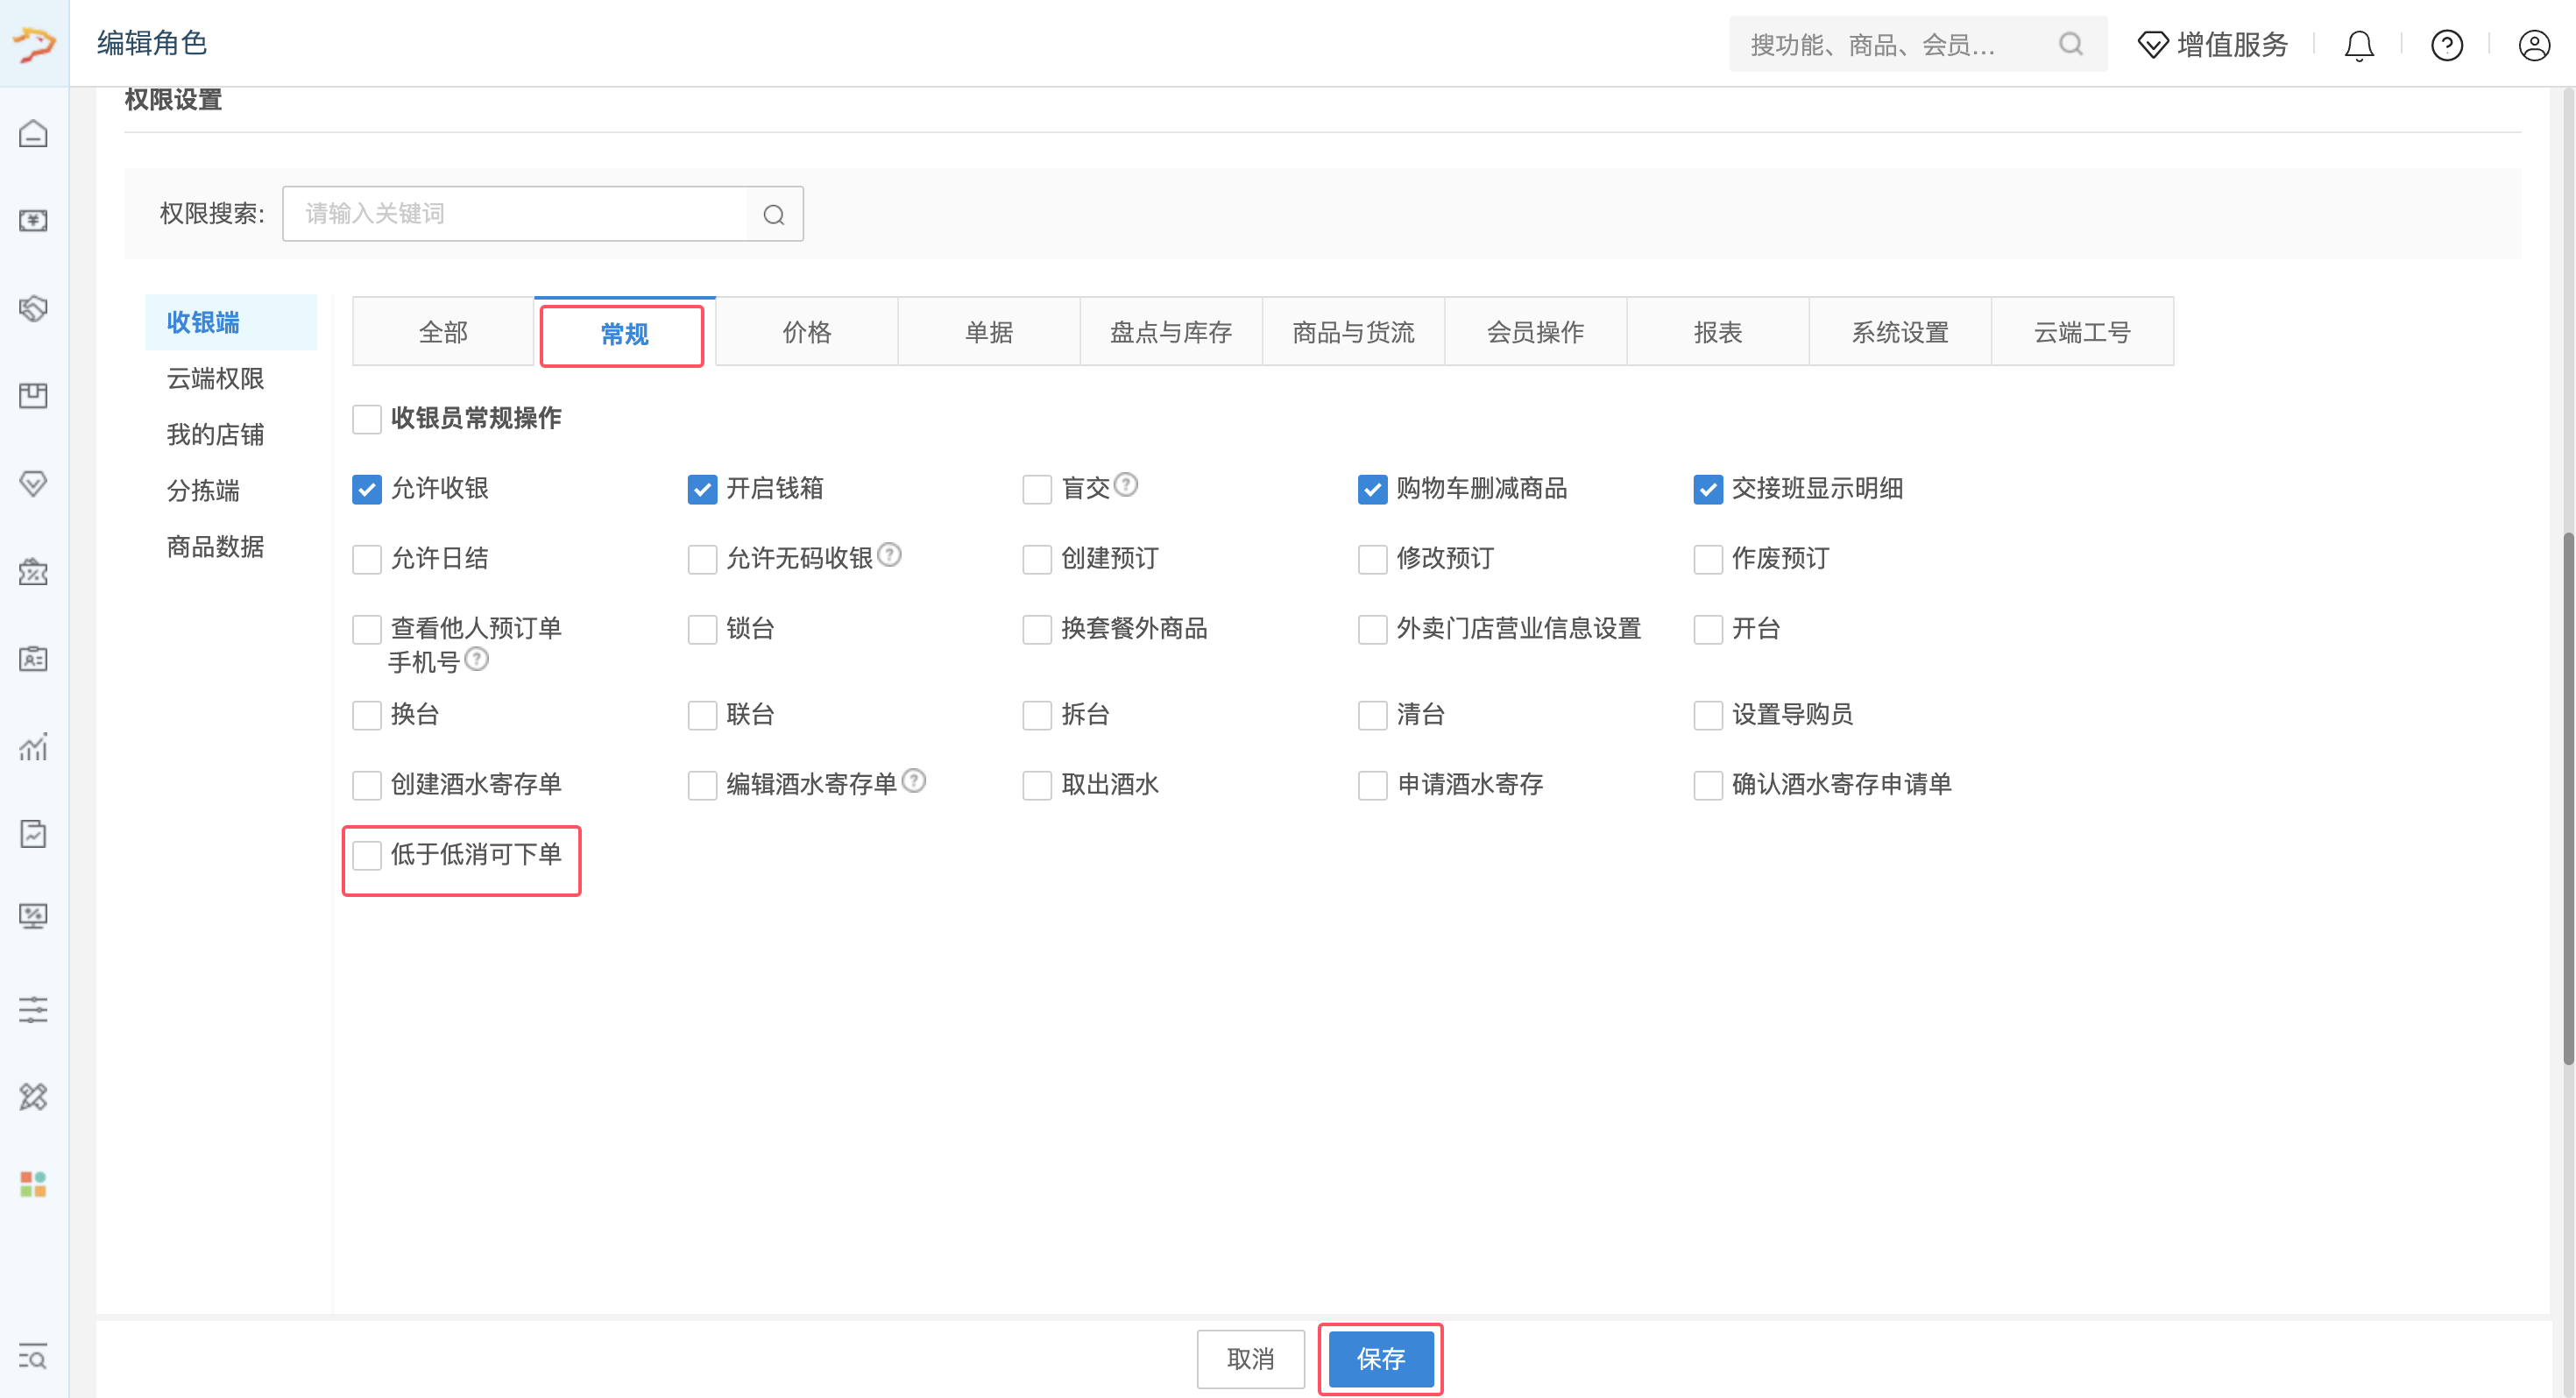
Task: Switch to the 会员操作 tab
Action: 1535,332
